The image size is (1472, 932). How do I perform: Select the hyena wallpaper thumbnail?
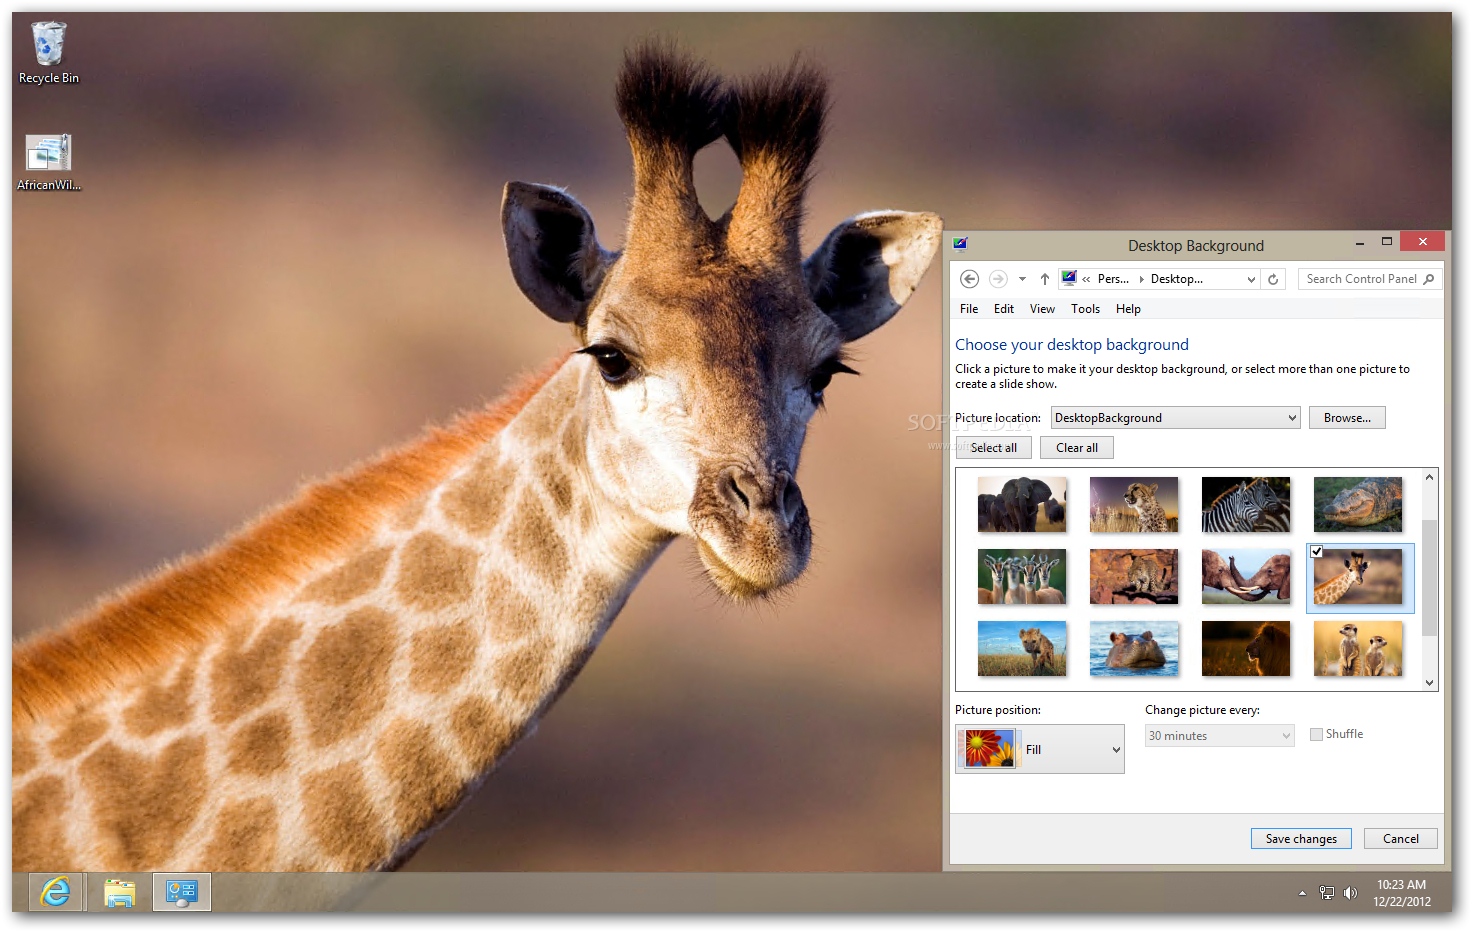coord(1022,648)
